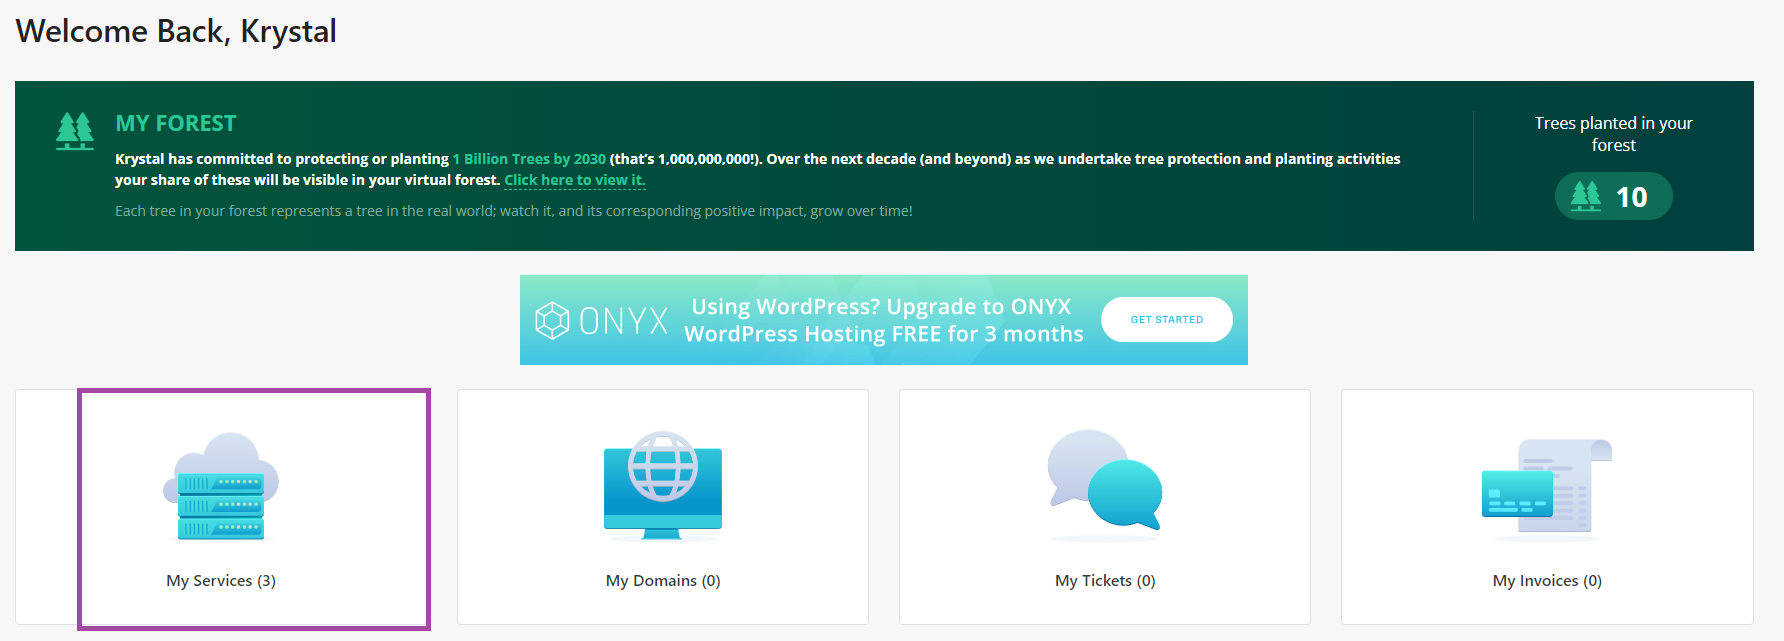Click the 'Each tree in your forest represents' sentence
This screenshot has width=1784, height=641.
pos(513,211)
